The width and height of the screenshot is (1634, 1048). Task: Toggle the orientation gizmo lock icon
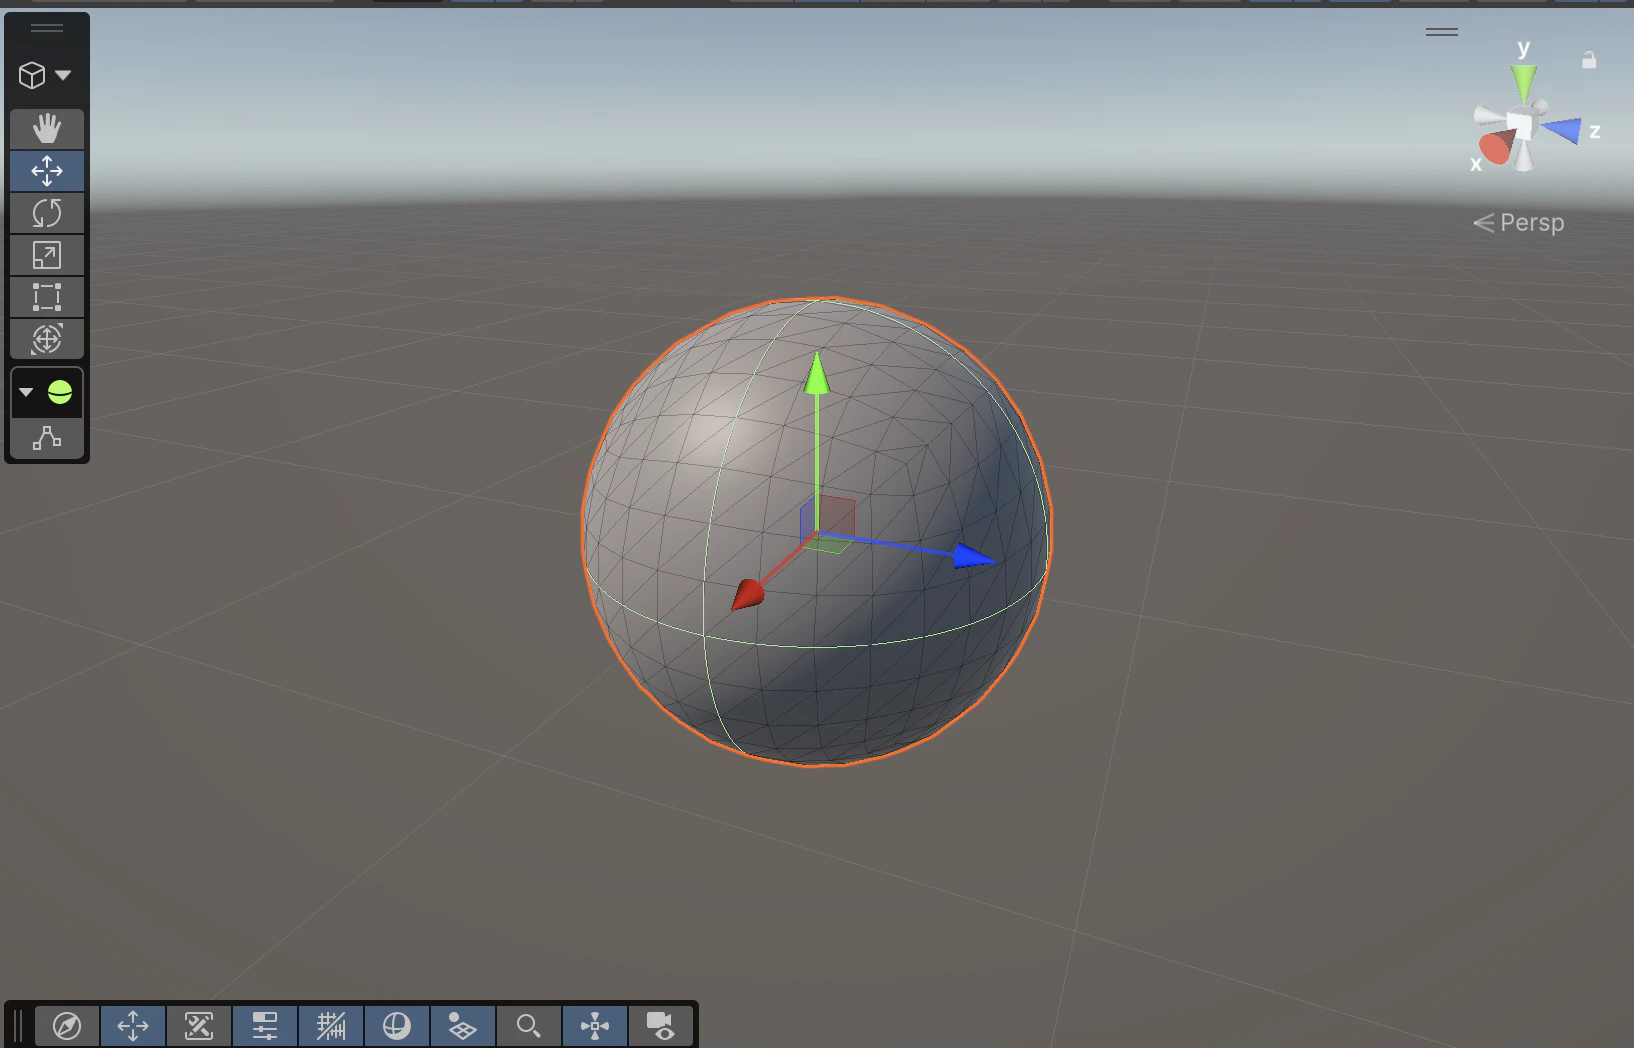(x=1589, y=60)
